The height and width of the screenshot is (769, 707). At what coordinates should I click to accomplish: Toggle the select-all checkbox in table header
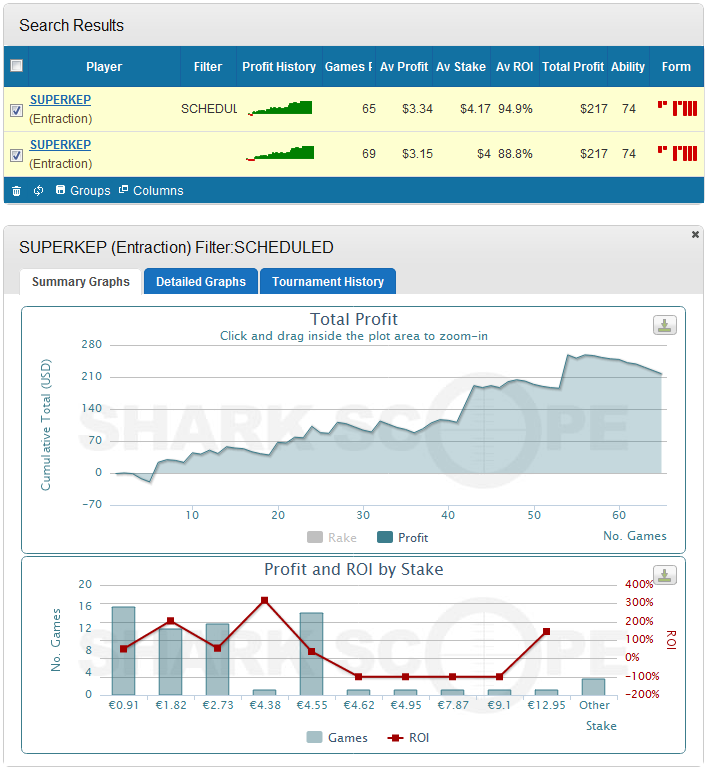(x=17, y=66)
